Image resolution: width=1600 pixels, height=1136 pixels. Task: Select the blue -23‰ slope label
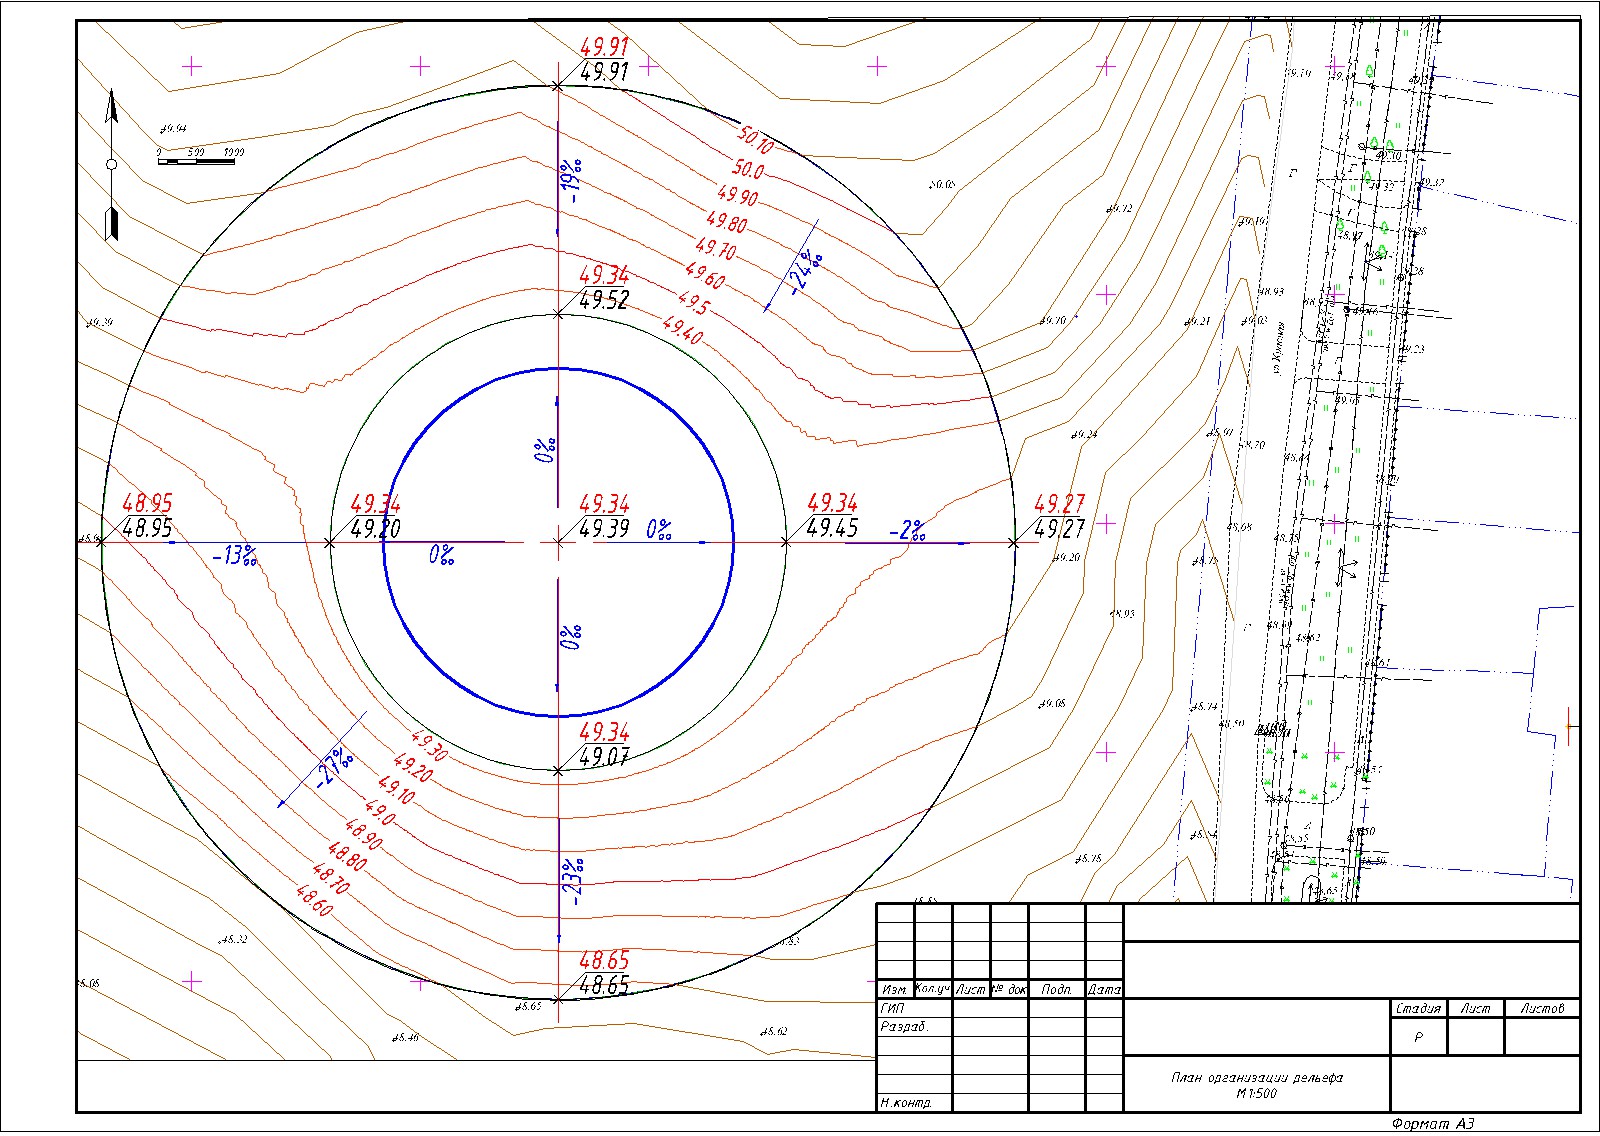(x=573, y=881)
